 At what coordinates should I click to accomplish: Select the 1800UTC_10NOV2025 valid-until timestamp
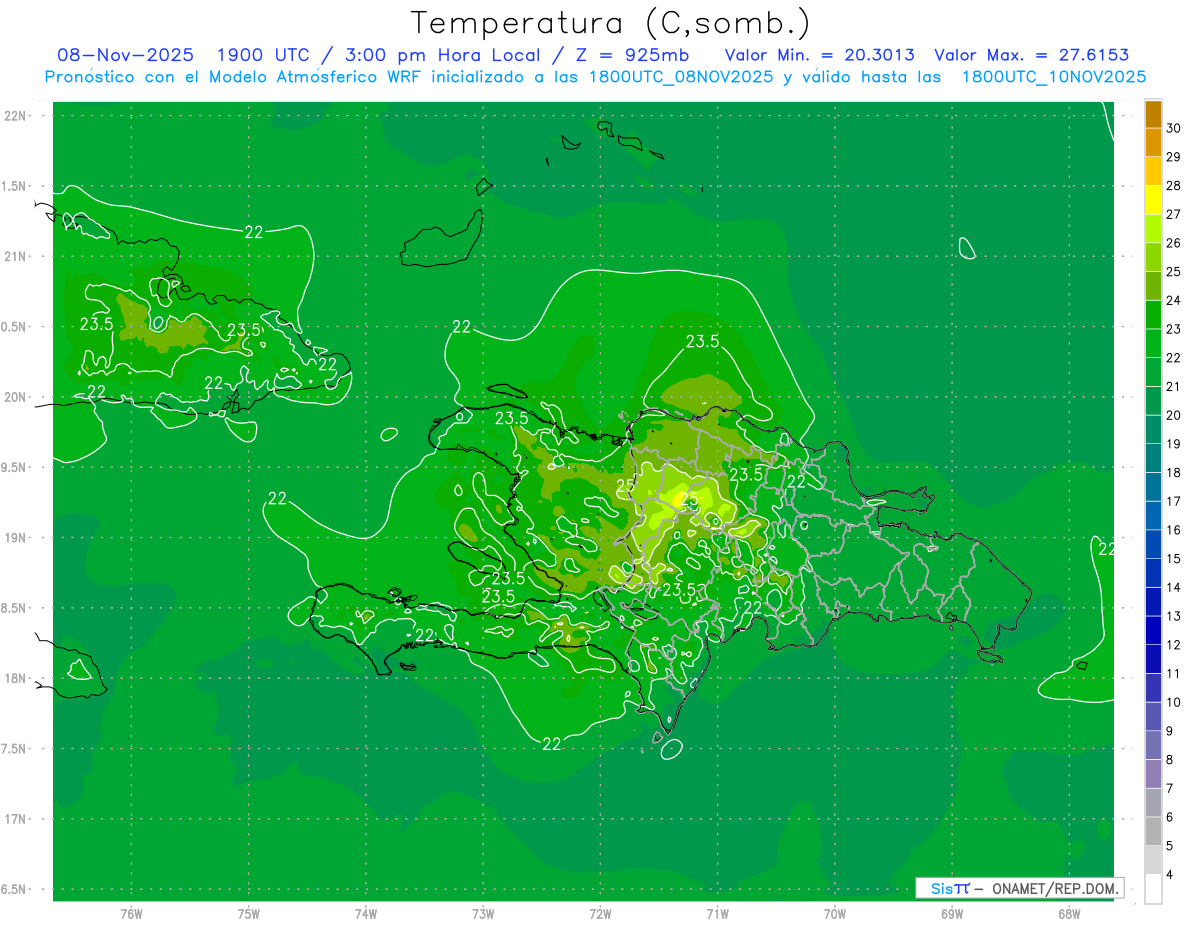[x=1053, y=77]
